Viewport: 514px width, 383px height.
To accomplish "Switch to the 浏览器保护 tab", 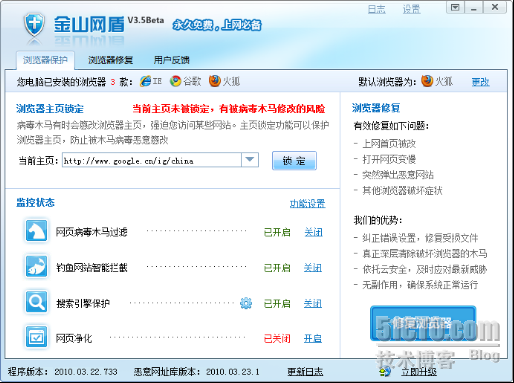I will click(x=45, y=60).
